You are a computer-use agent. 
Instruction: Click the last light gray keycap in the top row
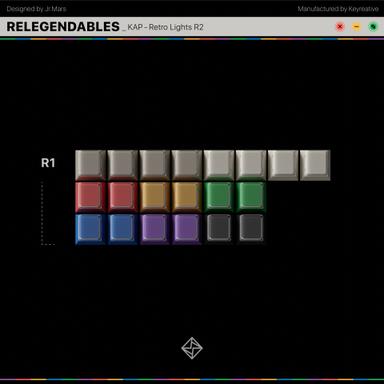pos(315,165)
